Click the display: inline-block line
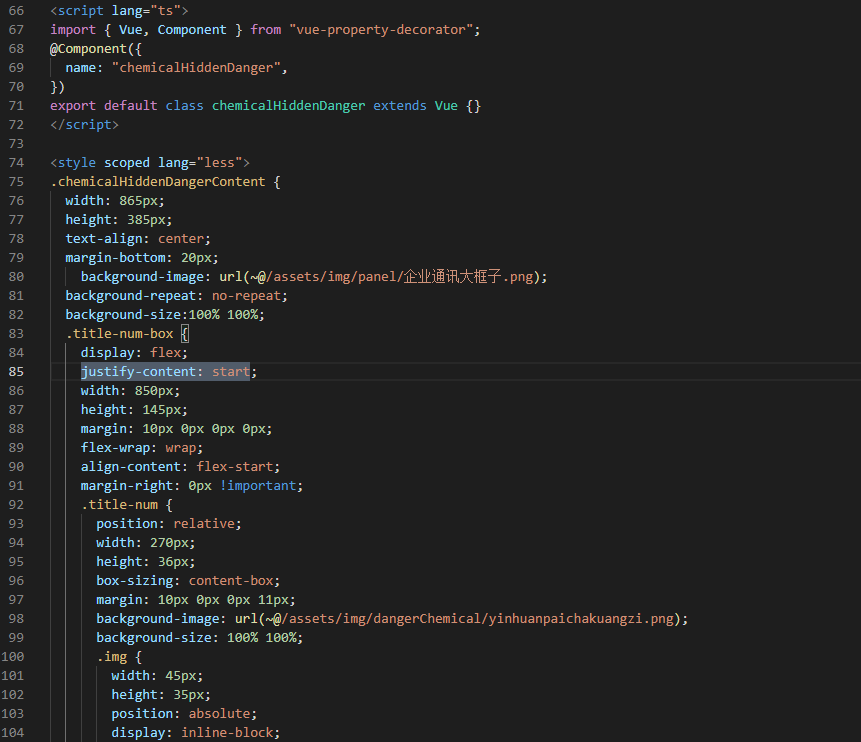 coord(195,733)
